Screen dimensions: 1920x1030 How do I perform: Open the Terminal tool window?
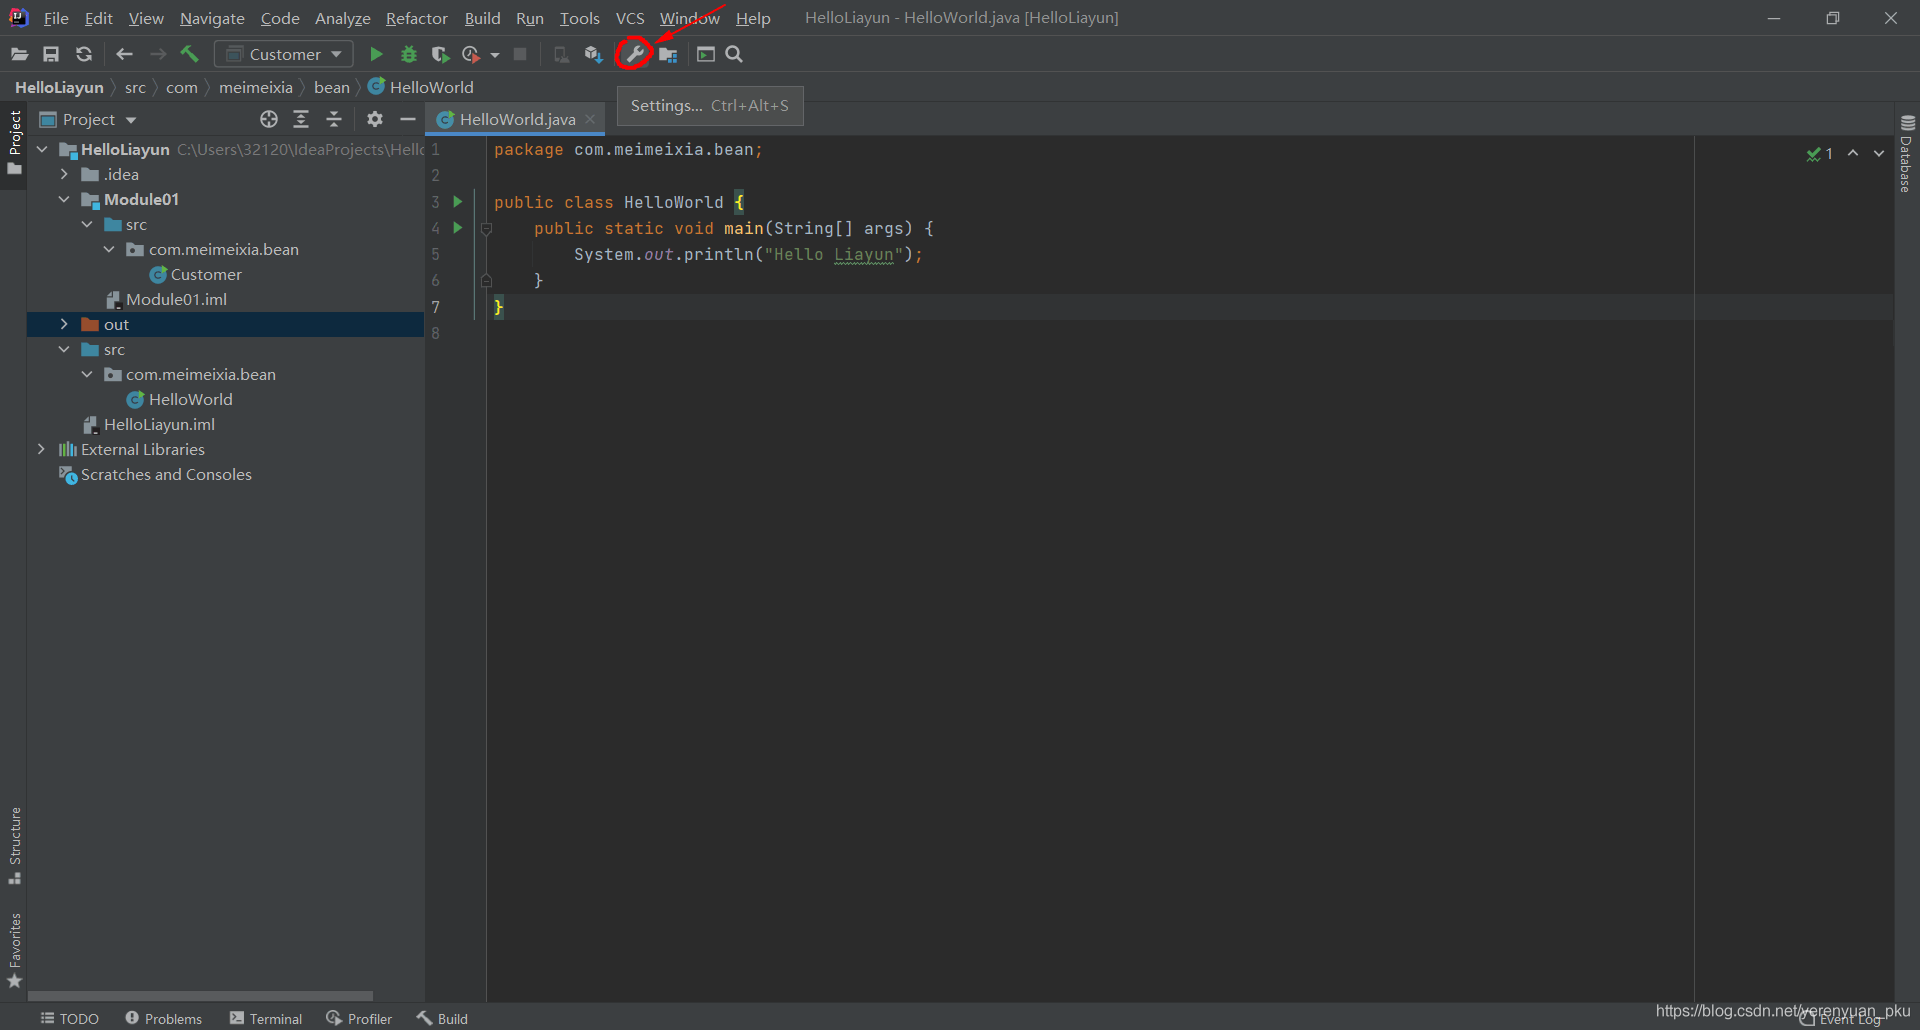pyautogui.click(x=266, y=1018)
